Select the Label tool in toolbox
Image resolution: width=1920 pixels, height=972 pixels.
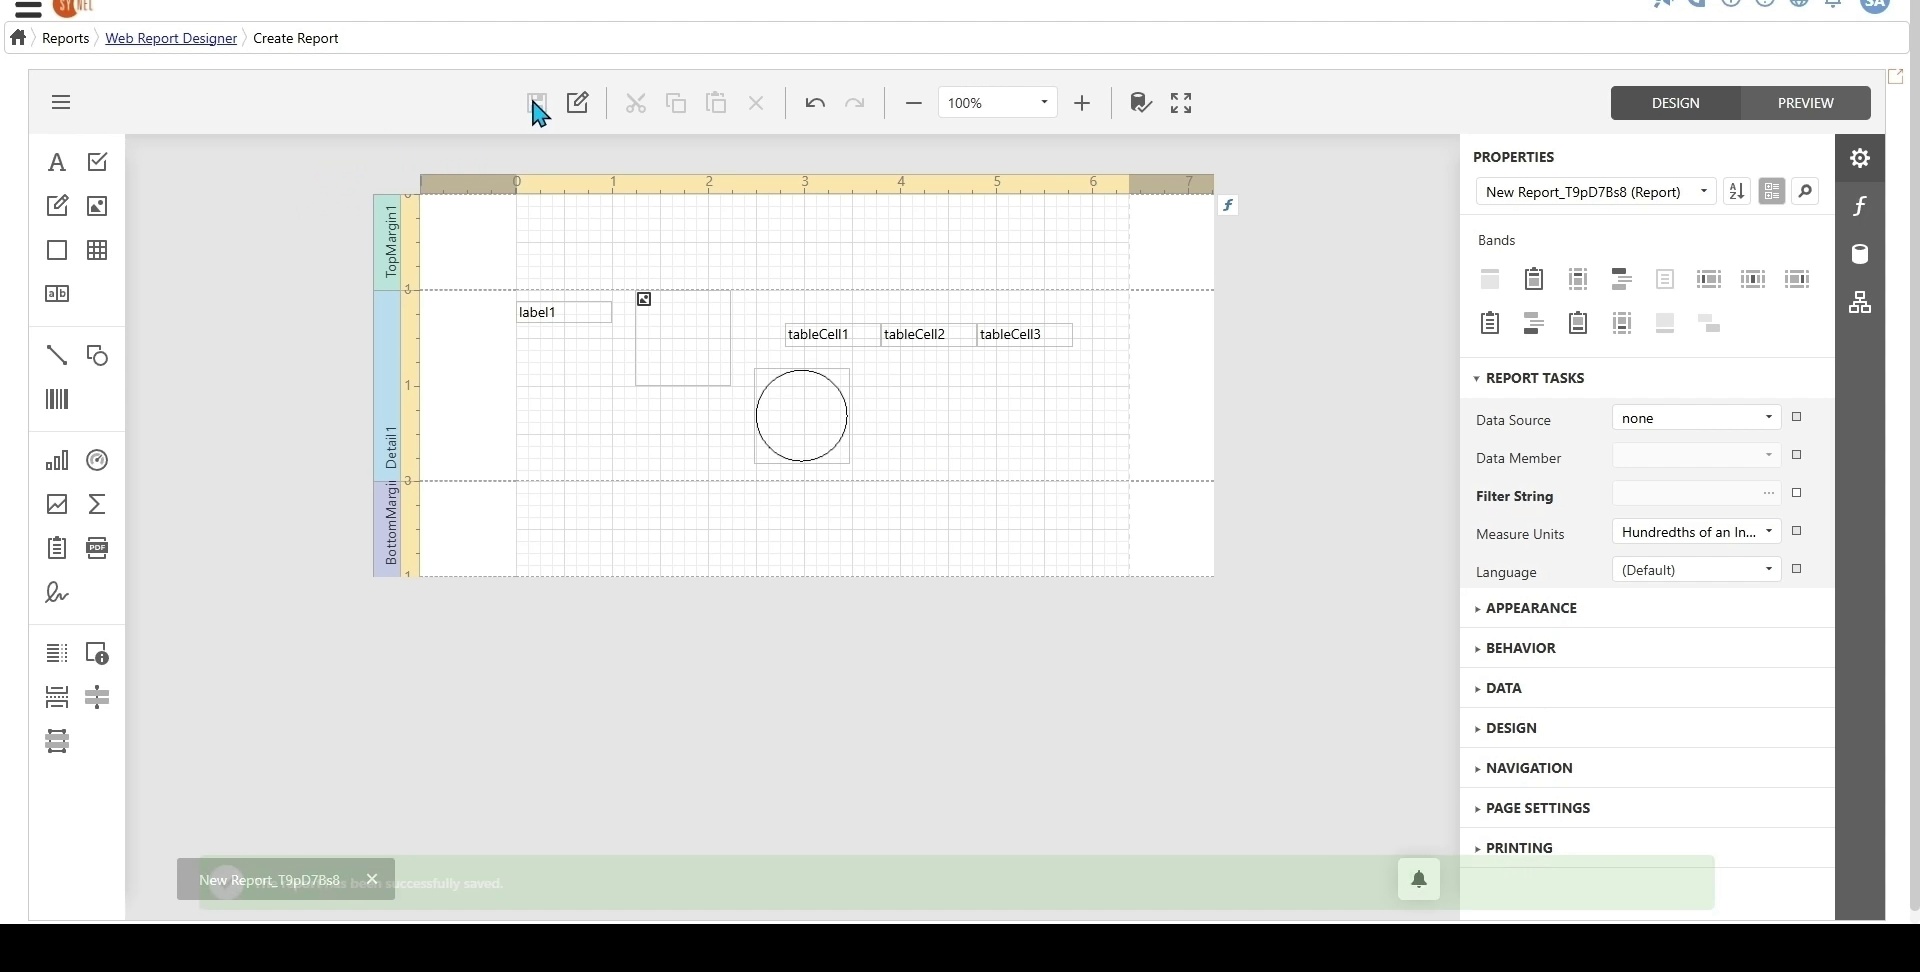[x=57, y=162]
